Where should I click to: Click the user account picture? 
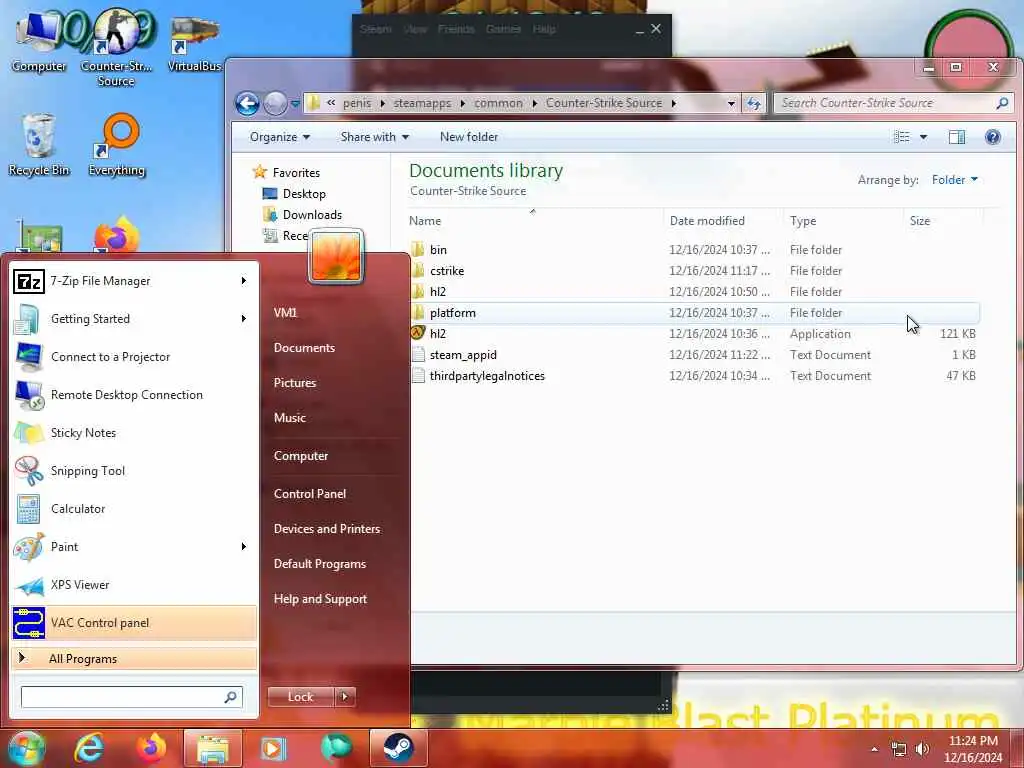point(336,257)
